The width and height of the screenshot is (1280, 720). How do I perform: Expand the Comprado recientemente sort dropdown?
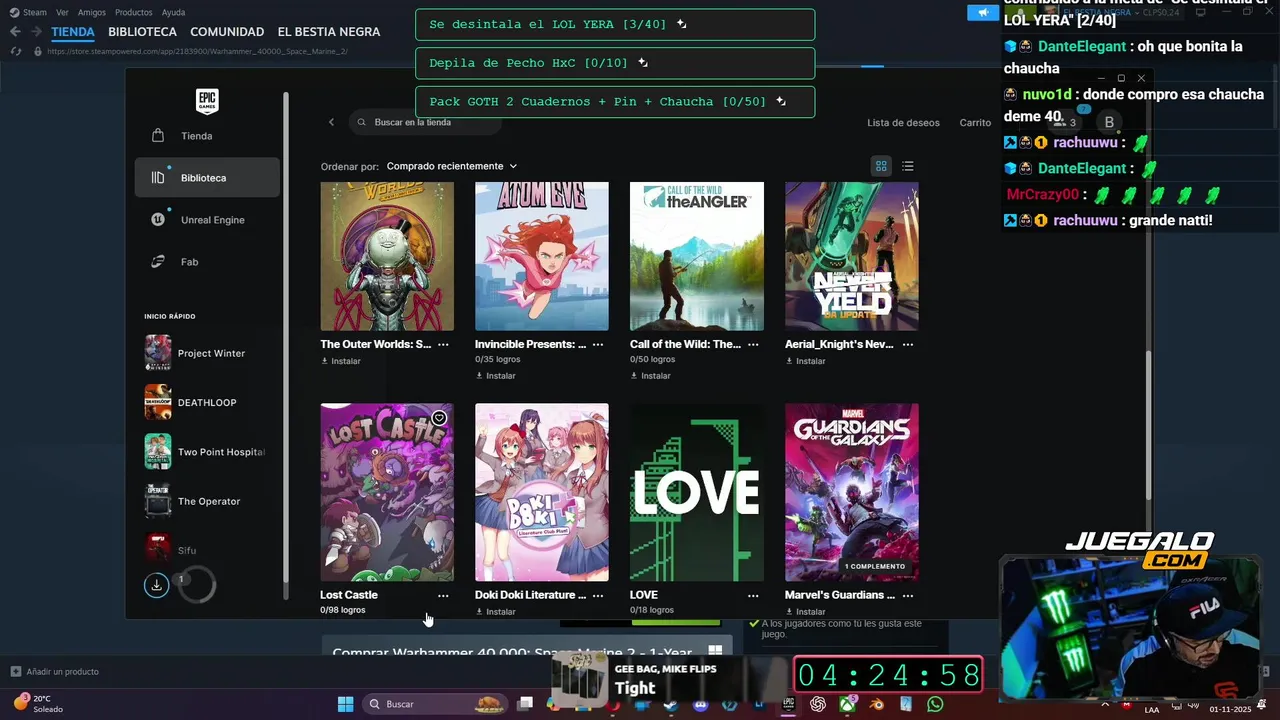(x=452, y=166)
